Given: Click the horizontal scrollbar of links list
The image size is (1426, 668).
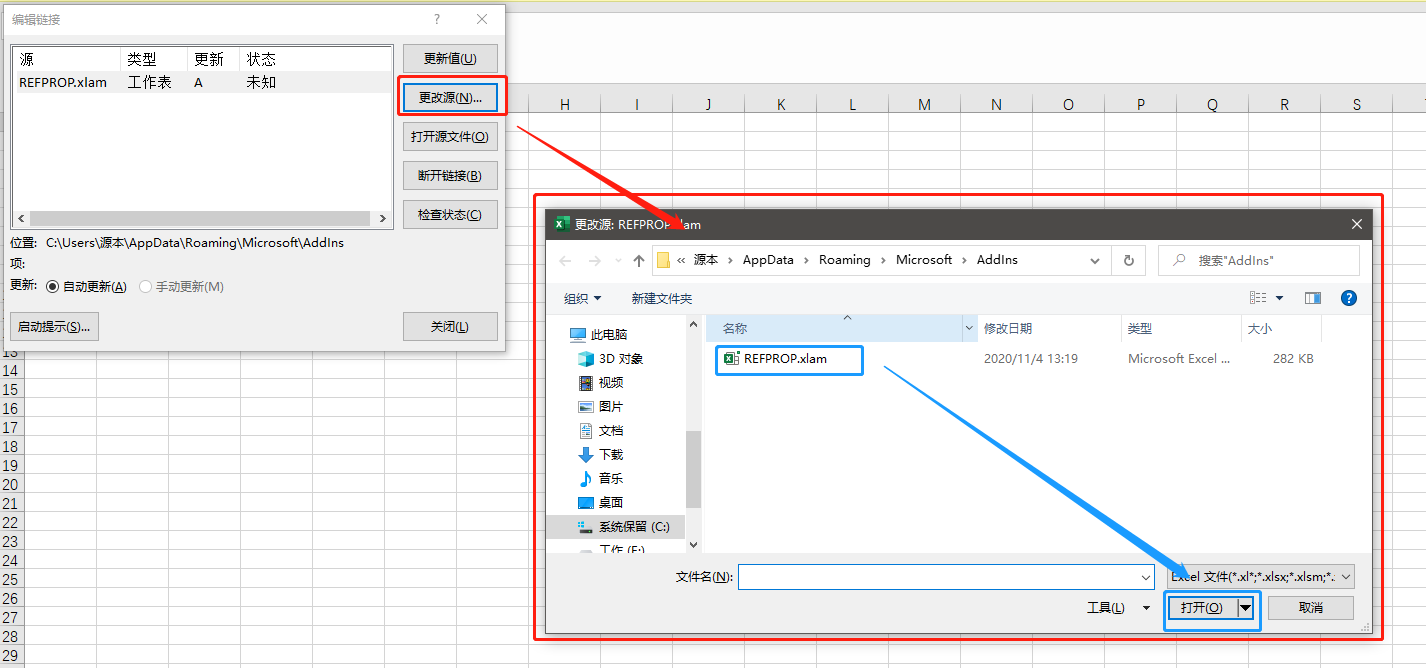Looking at the screenshot, I should coord(202,218).
